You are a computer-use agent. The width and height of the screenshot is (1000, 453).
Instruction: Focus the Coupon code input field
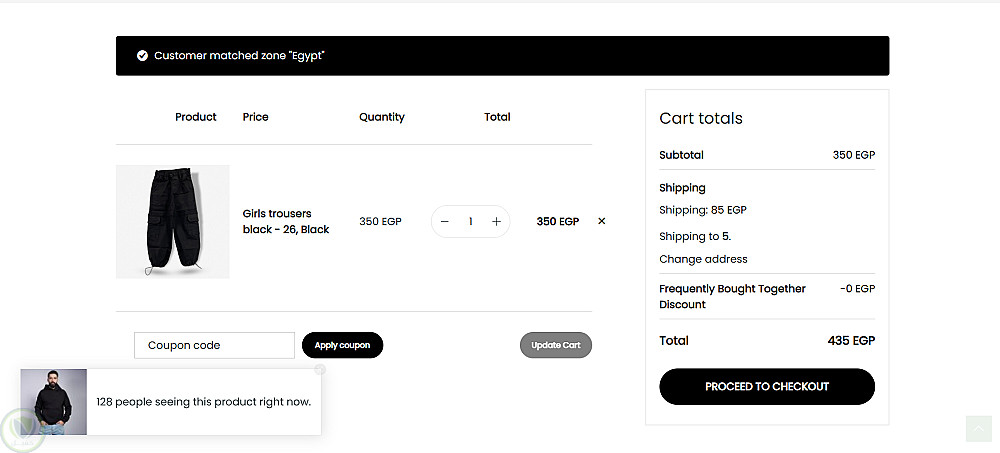coord(214,345)
